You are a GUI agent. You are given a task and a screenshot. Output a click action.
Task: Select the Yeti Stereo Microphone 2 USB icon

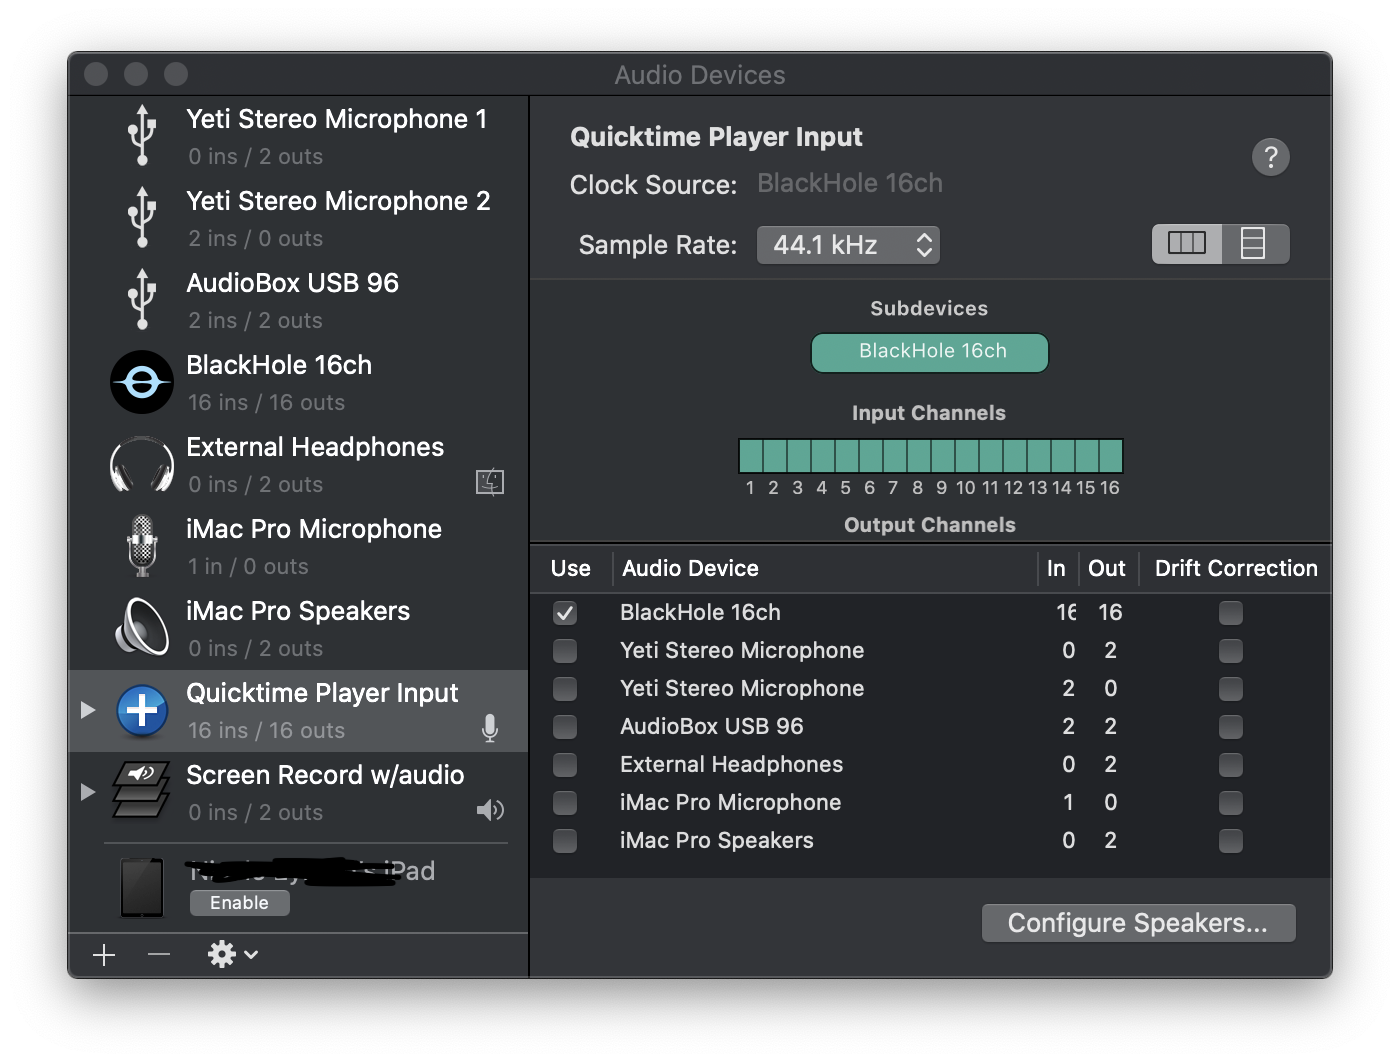(x=142, y=217)
